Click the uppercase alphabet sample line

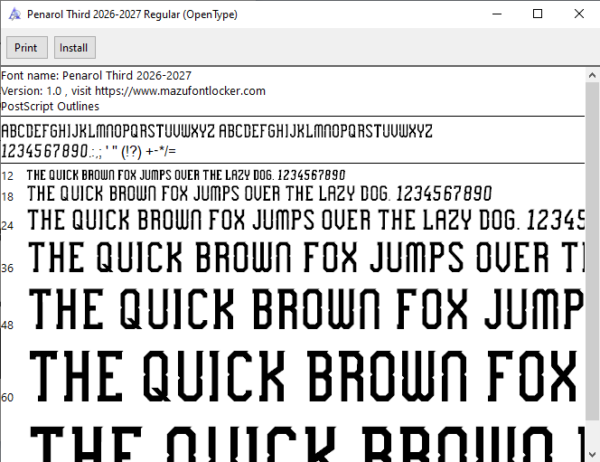pos(217,131)
